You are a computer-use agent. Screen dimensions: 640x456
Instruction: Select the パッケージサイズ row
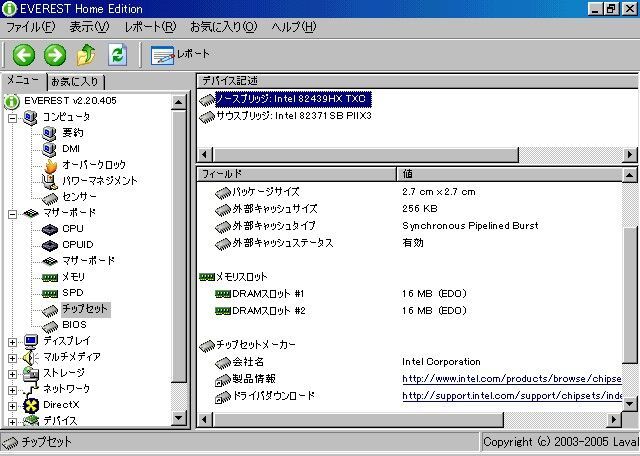pos(410,191)
